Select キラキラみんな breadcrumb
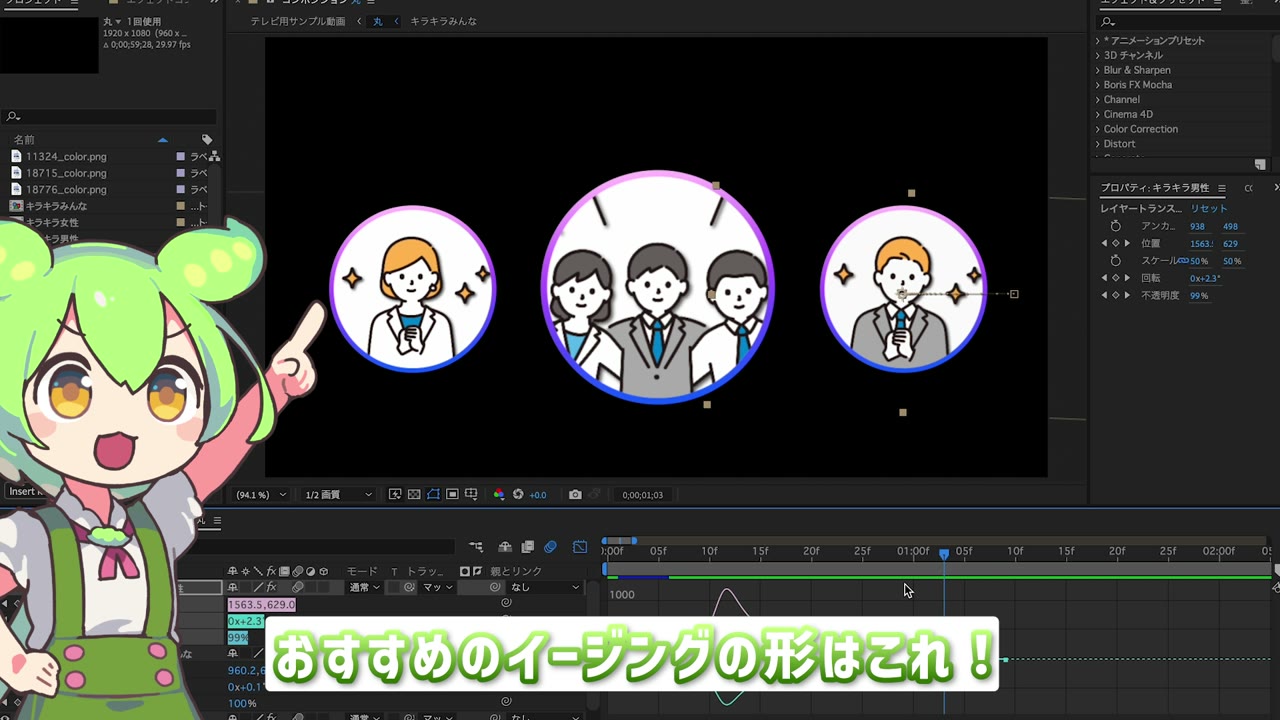Screen dimensions: 1280x720 [x=443, y=21]
